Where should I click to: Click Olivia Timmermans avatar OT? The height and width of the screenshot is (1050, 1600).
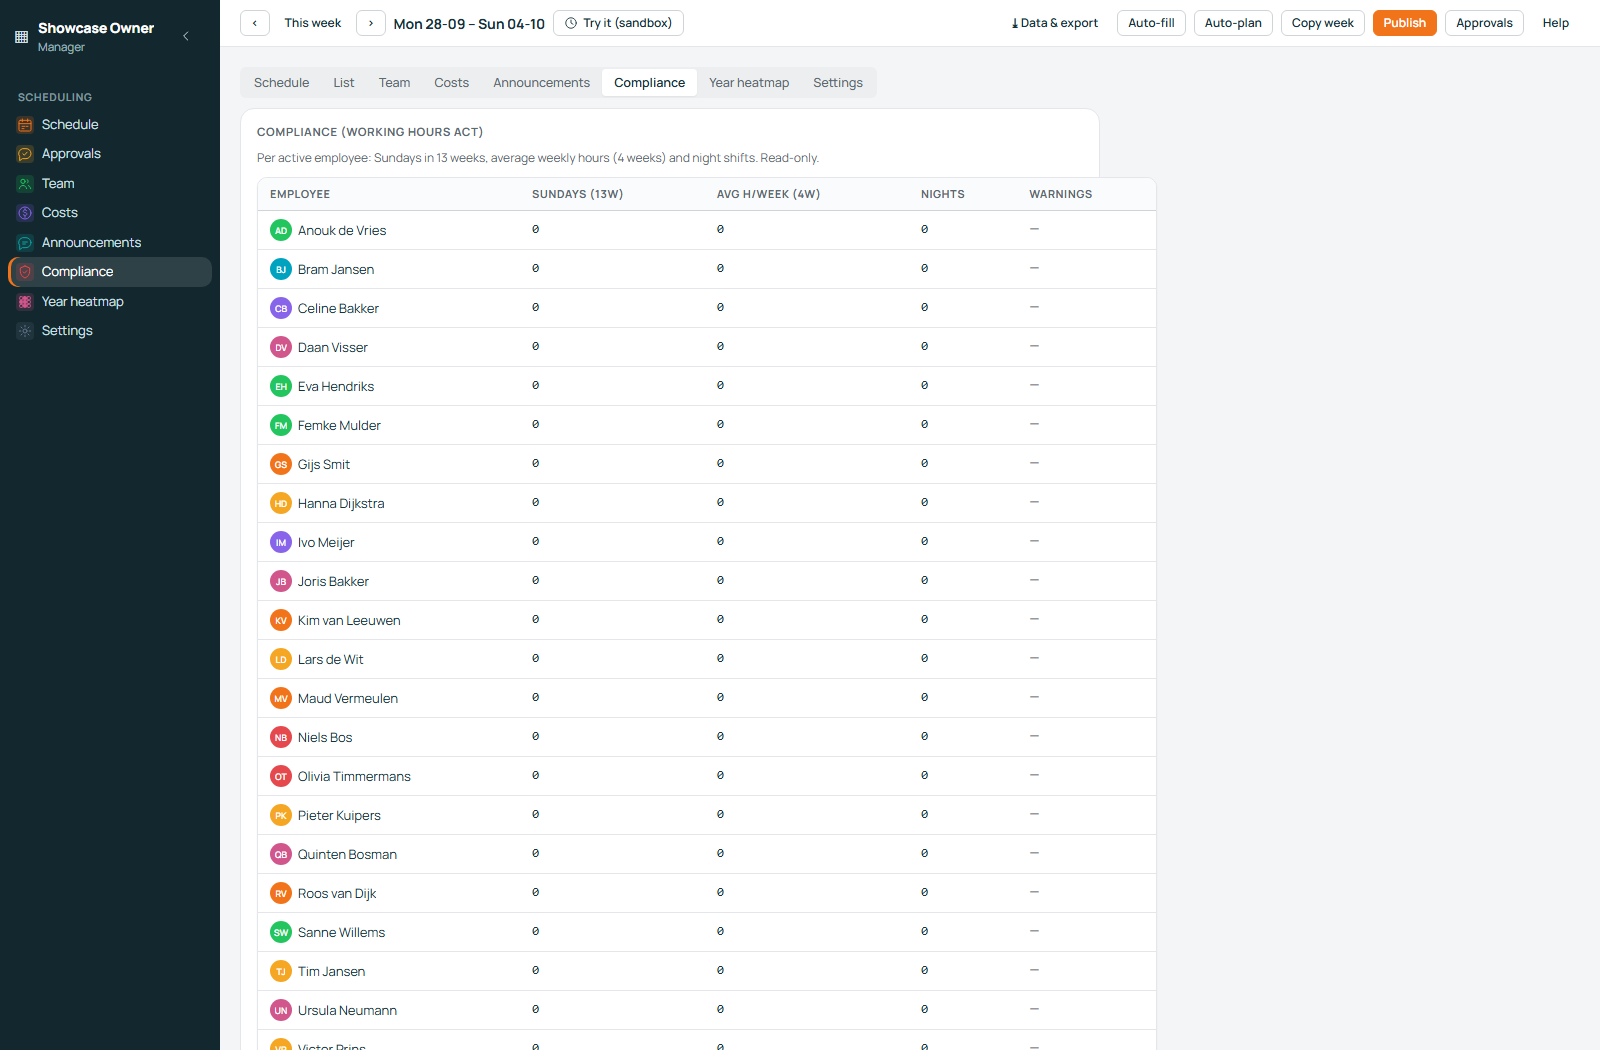[281, 776]
